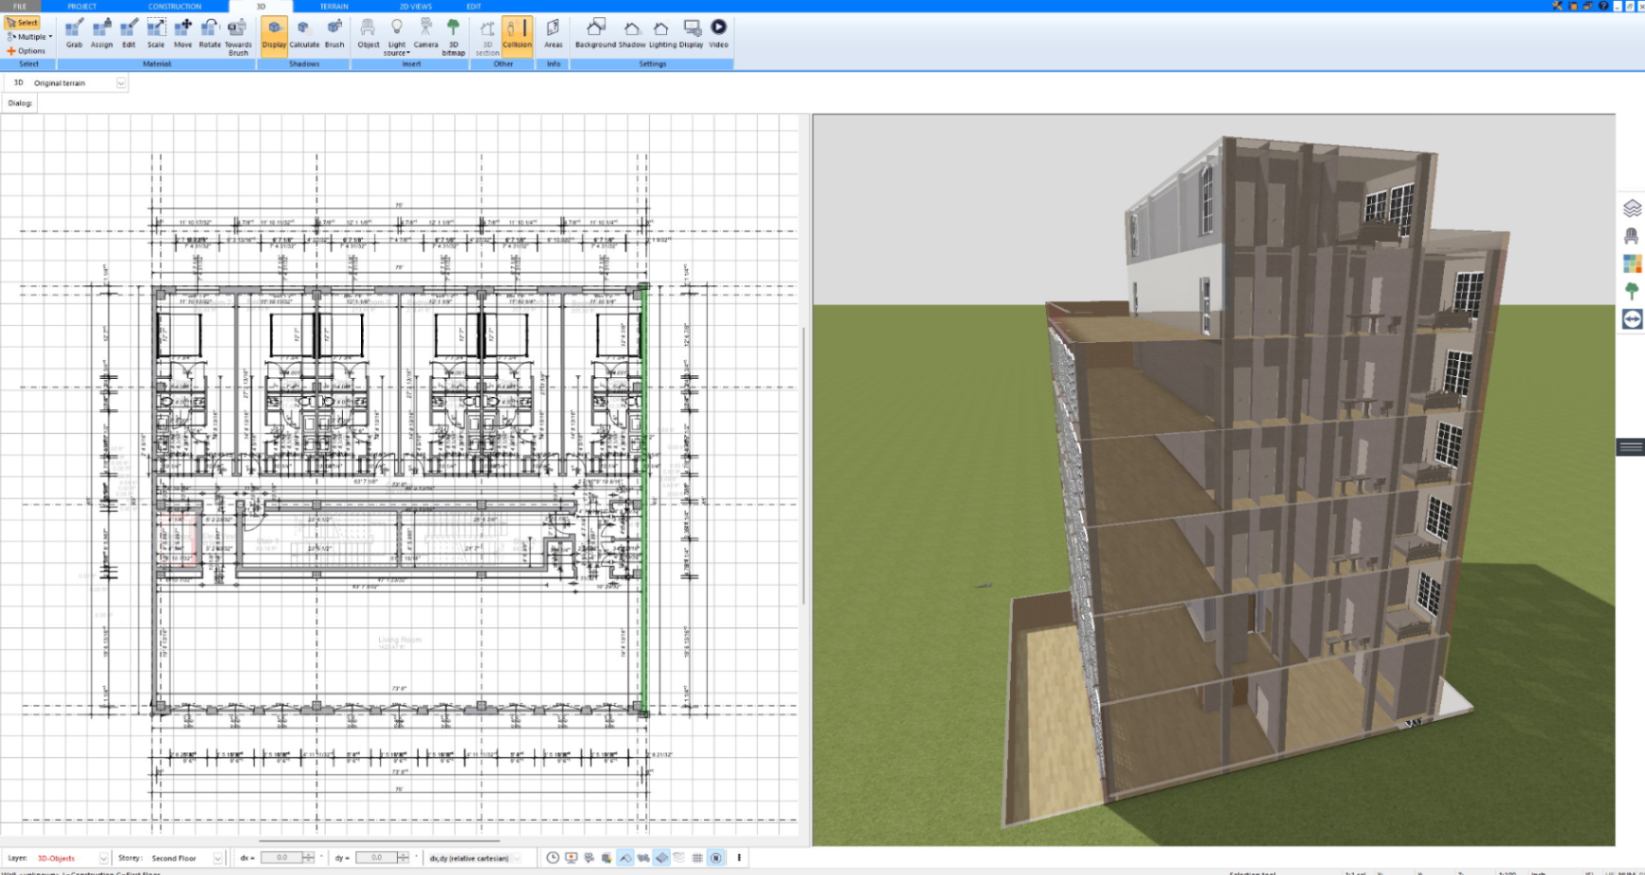Pick the Rotate material tool

click(x=209, y=33)
